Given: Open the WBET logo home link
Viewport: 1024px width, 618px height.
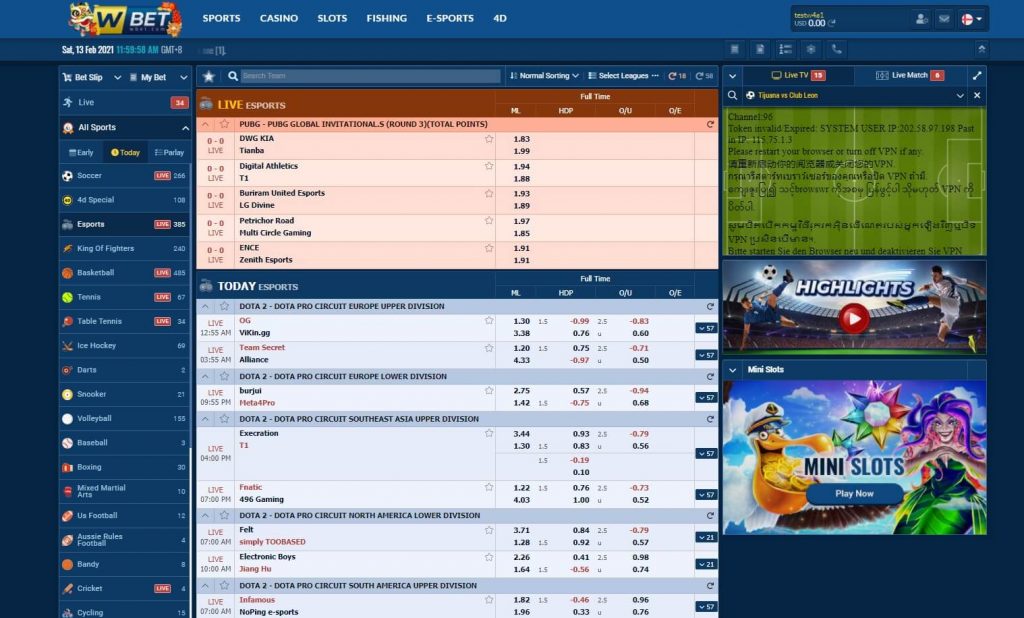Looking at the screenshot, I should pyautogui.click(x=126, y=19).
